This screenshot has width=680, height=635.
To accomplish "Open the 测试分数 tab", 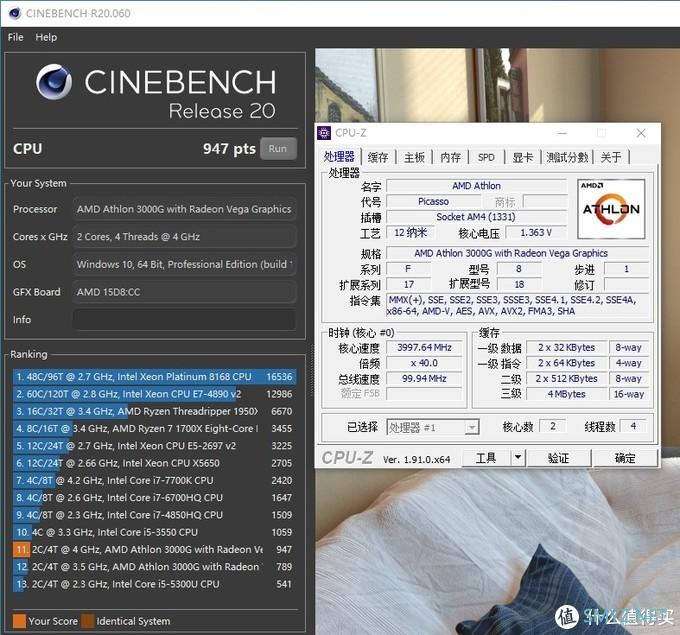I will click(x=567, y=157).
